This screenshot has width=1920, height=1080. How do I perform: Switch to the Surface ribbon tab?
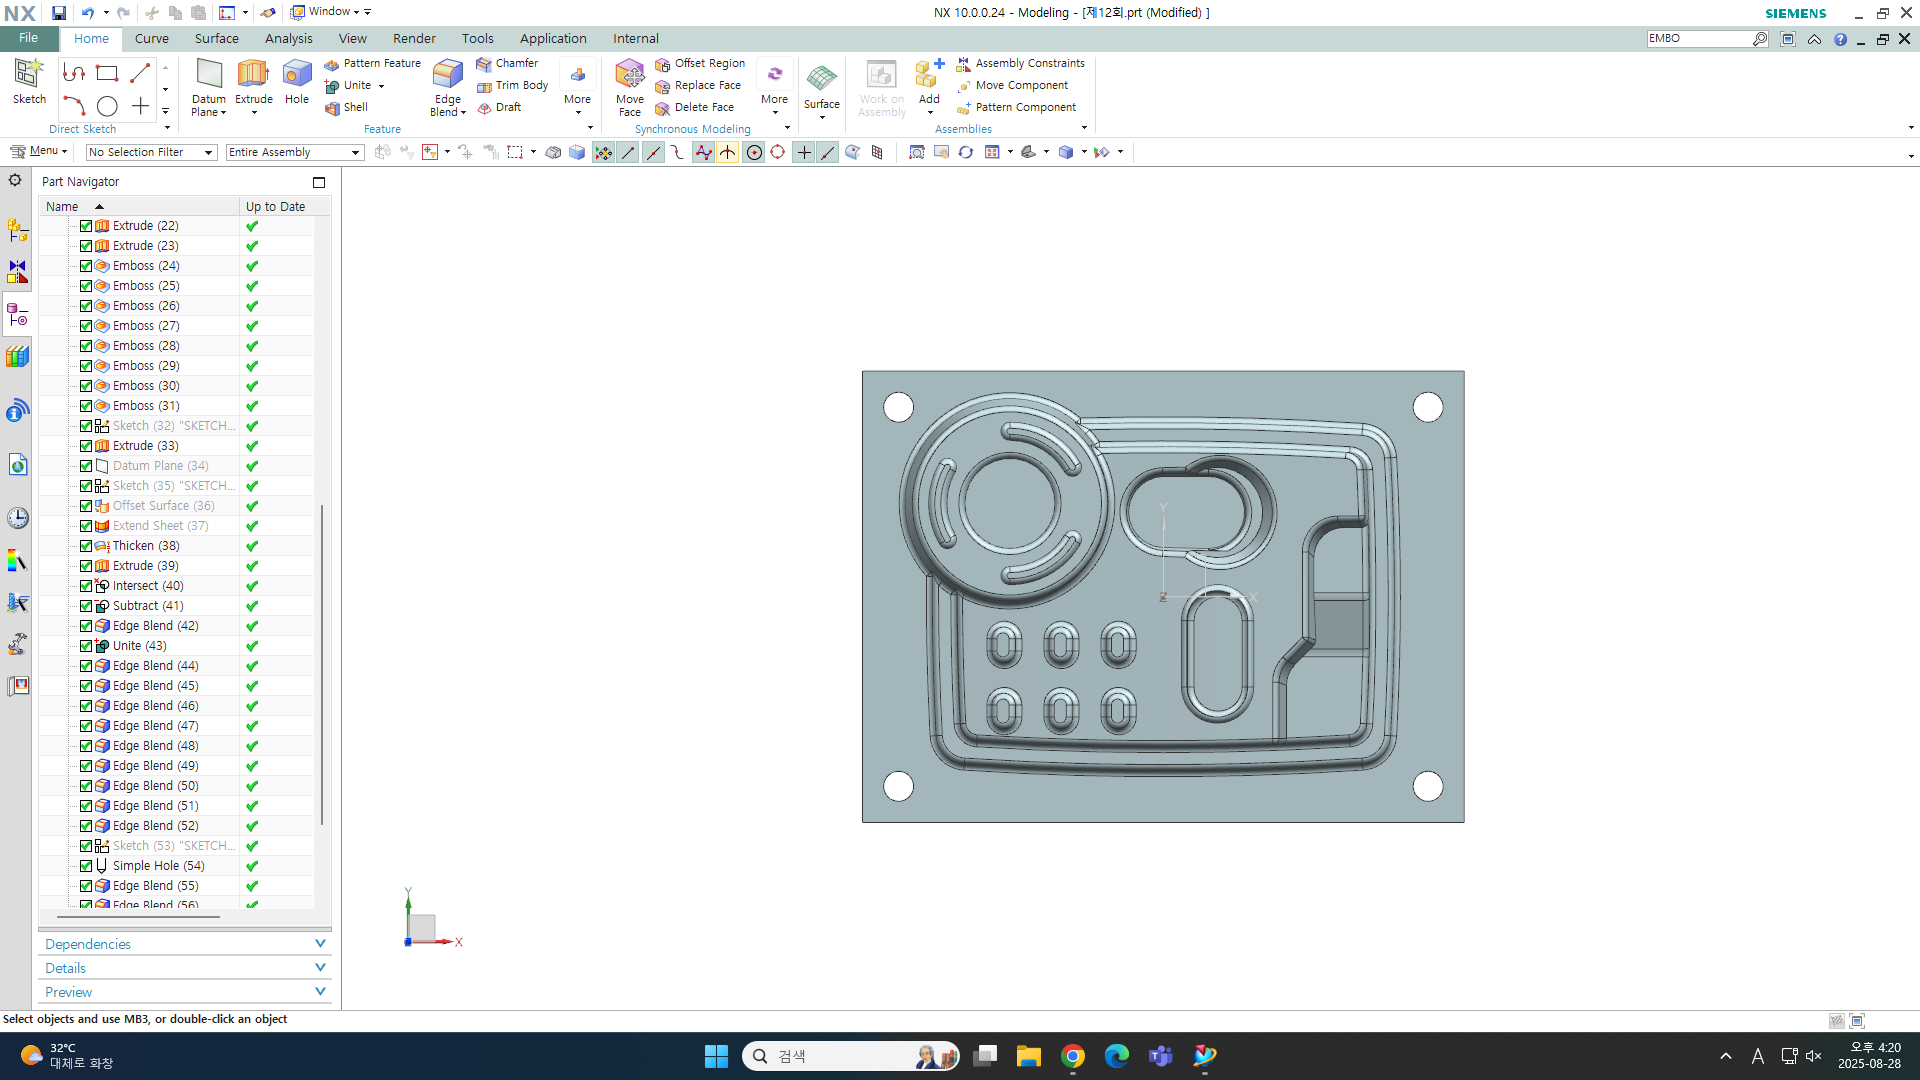click(216, 38)
